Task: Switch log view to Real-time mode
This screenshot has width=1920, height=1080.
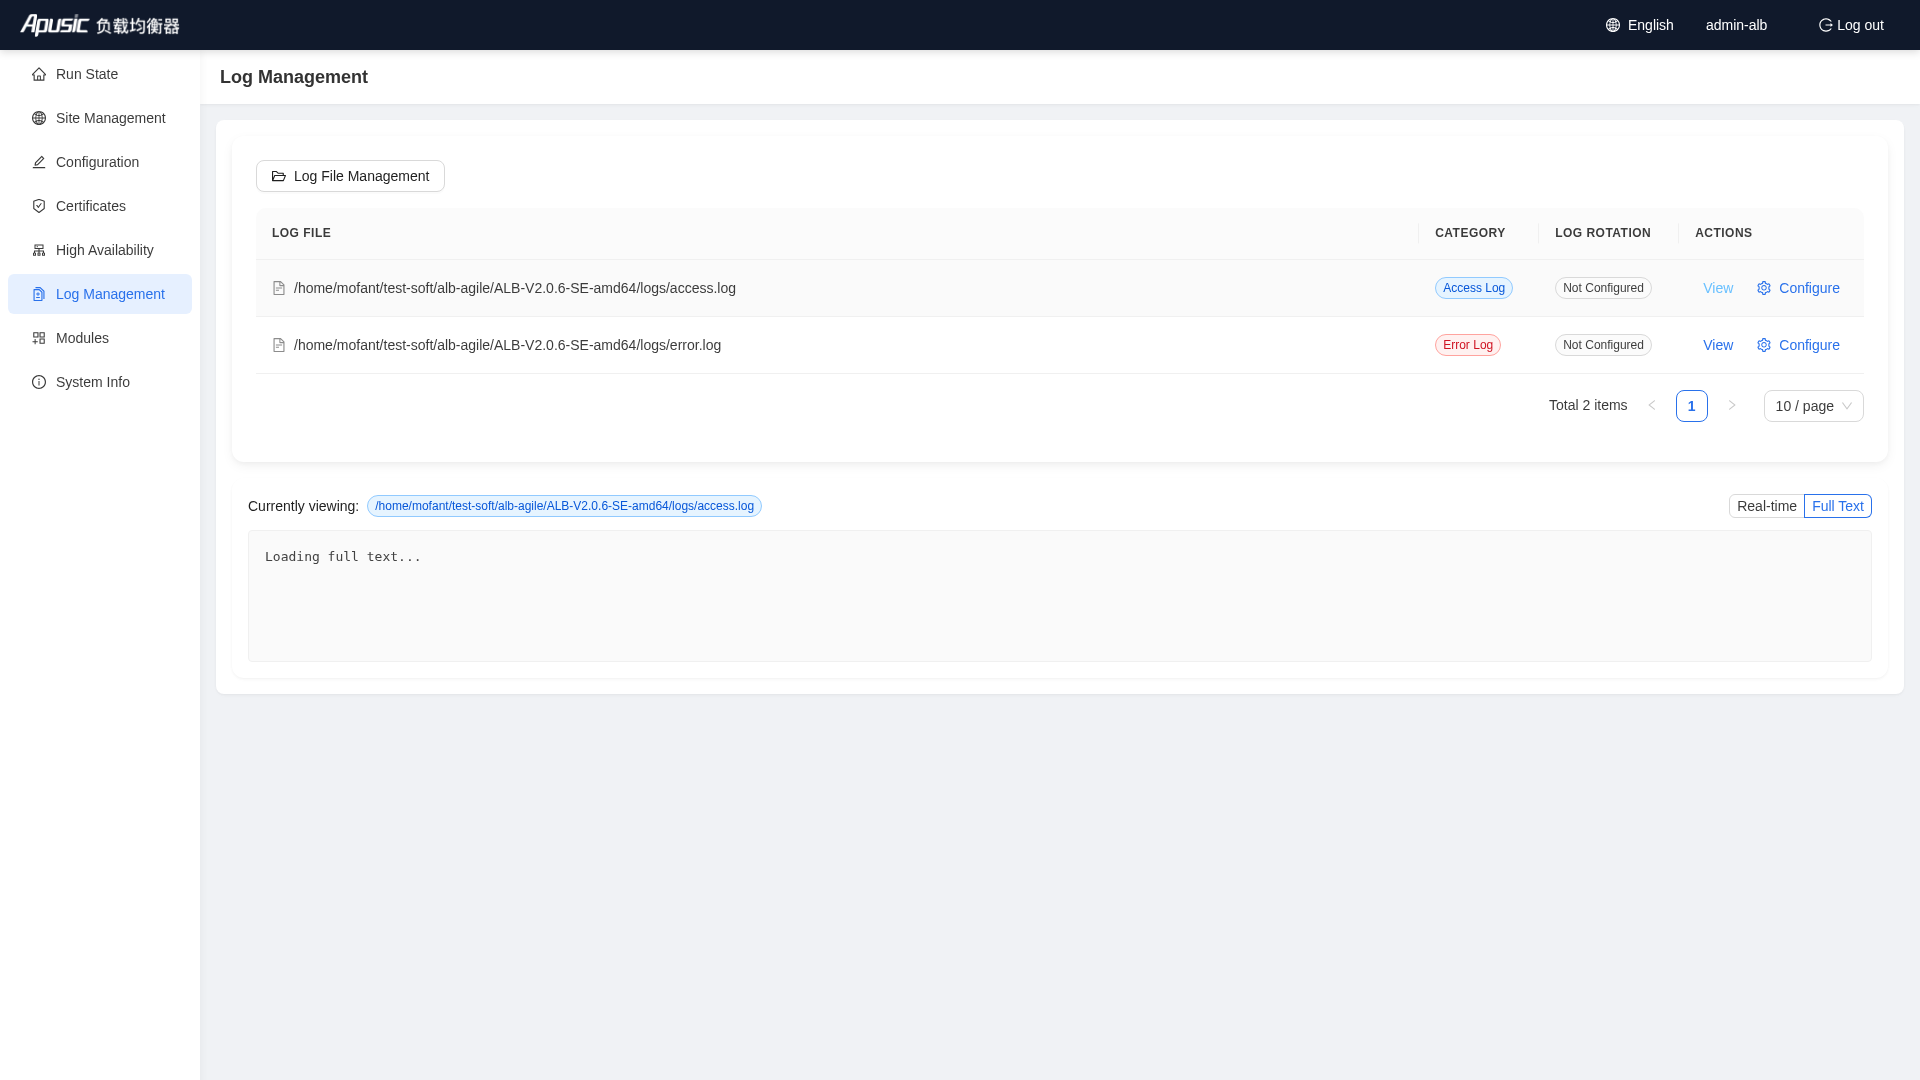Action: (1766, 506)
